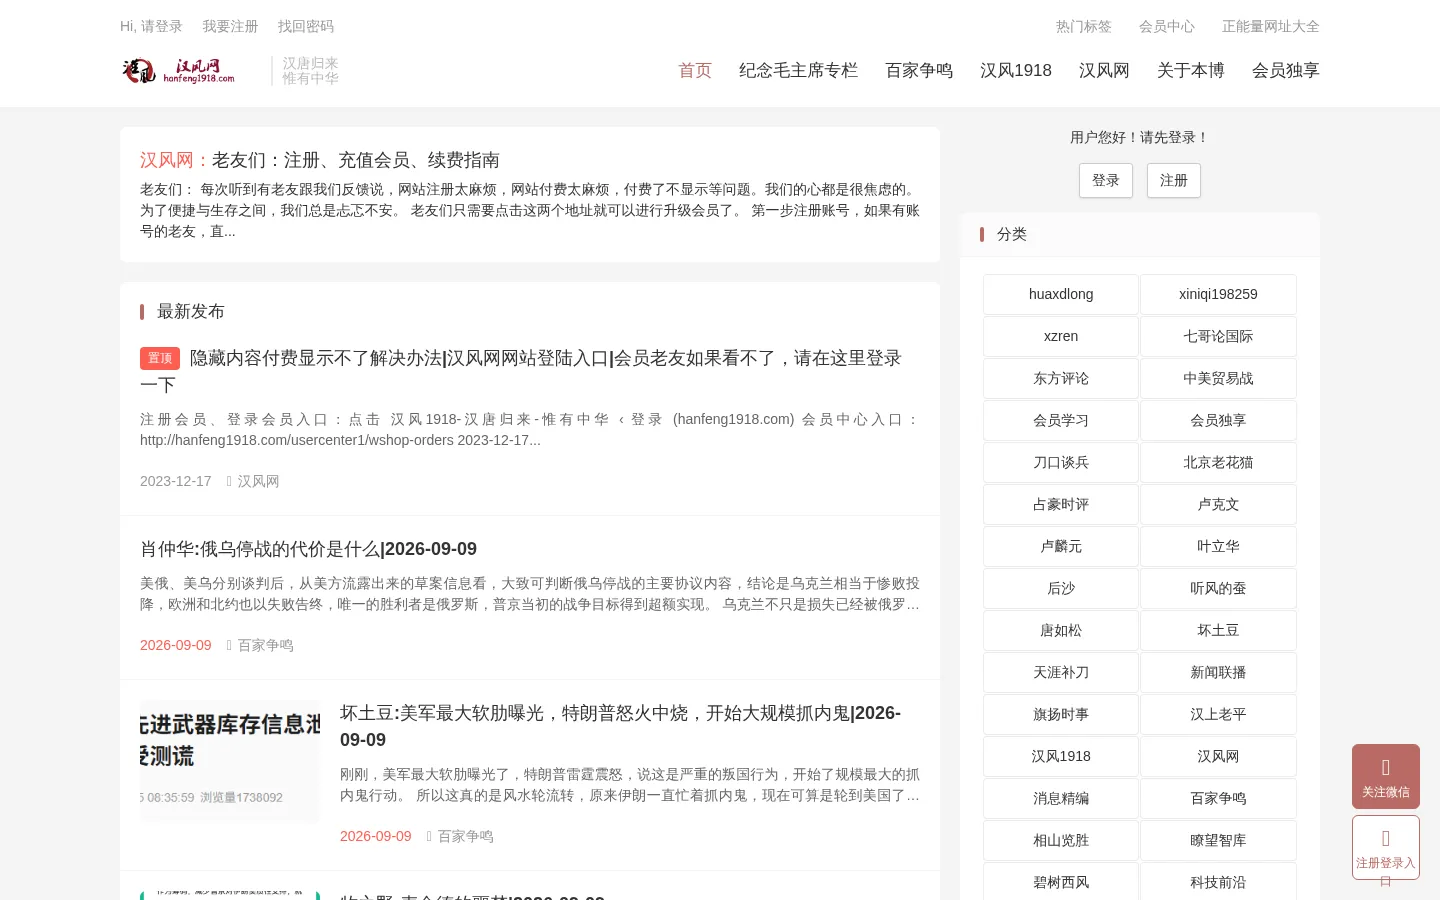
Task: Select the 卢麟元 category
Action: (1061, 546)
